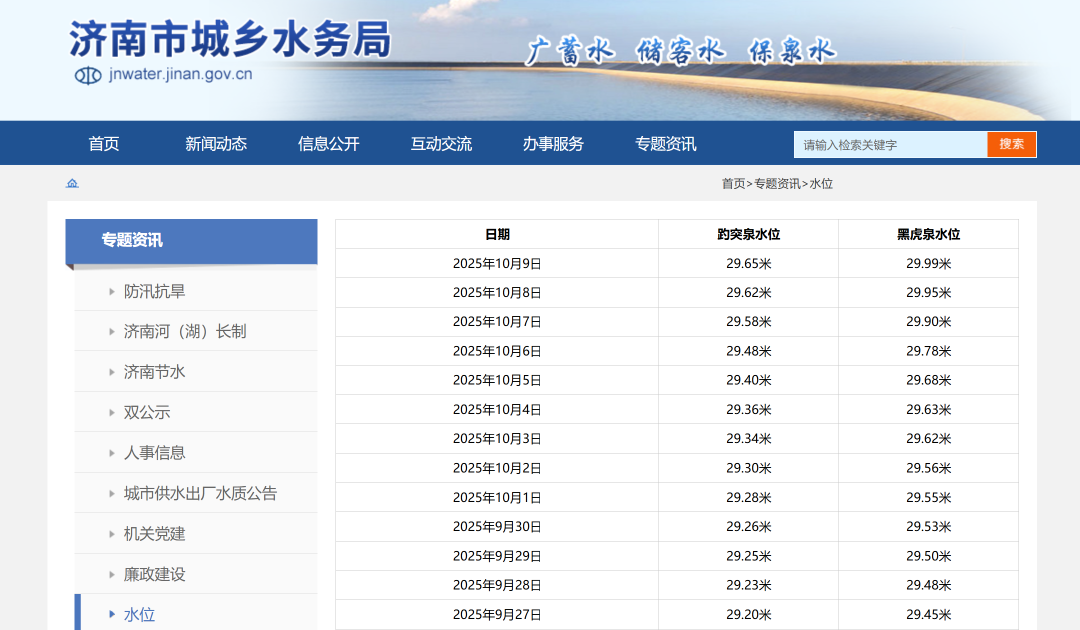Go to 信息公开 in navigation bar

pos(329,144)
